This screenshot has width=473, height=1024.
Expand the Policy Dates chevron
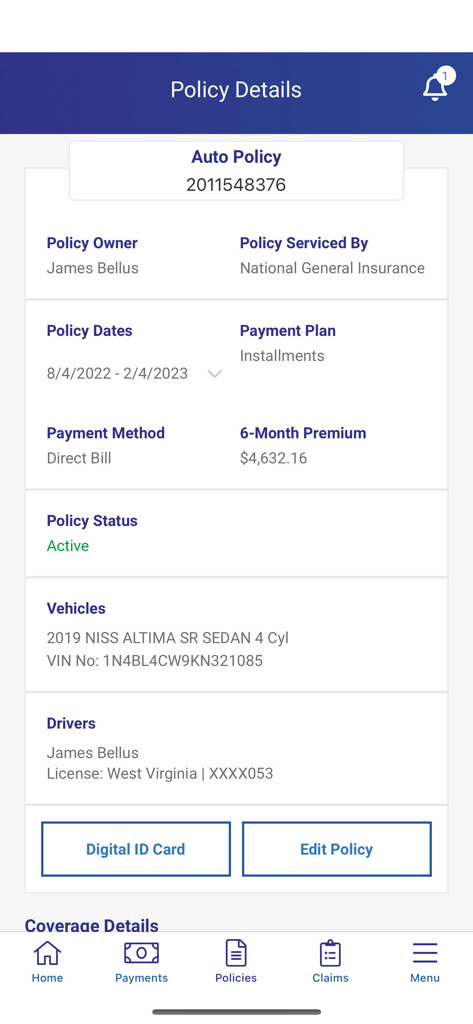pos(214,374)
